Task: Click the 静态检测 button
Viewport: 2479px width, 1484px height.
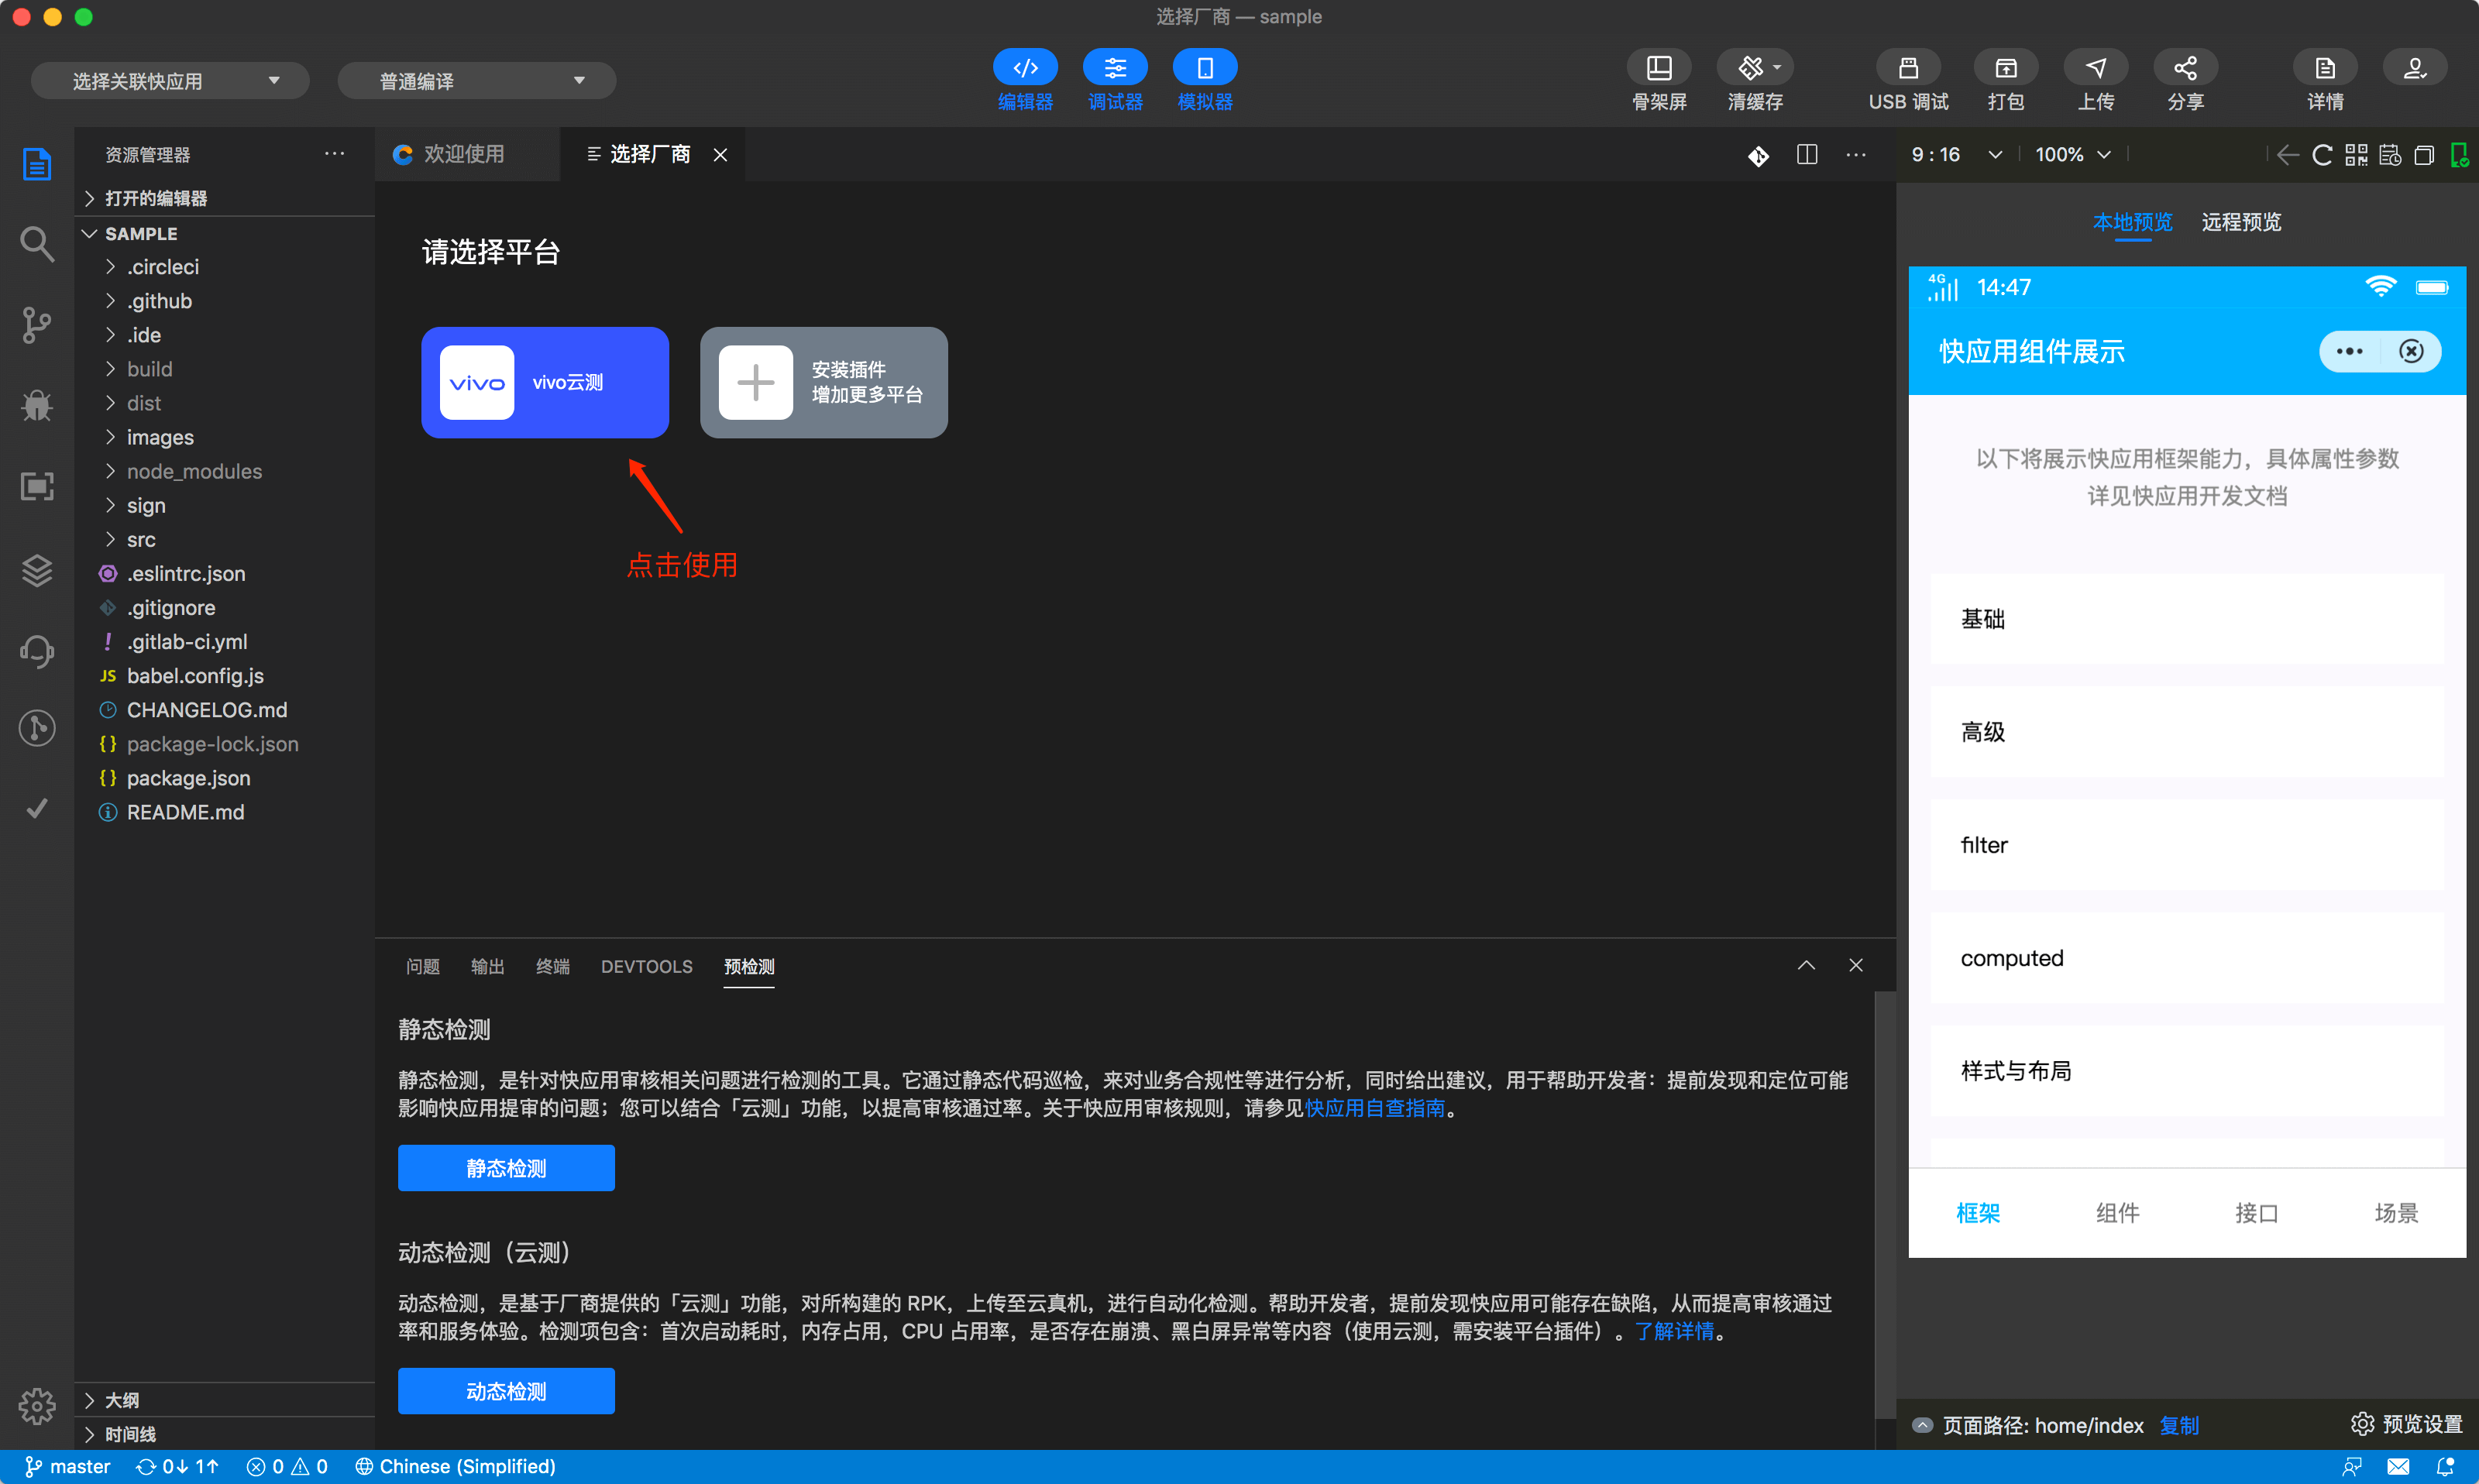Action: point(506,1168)
